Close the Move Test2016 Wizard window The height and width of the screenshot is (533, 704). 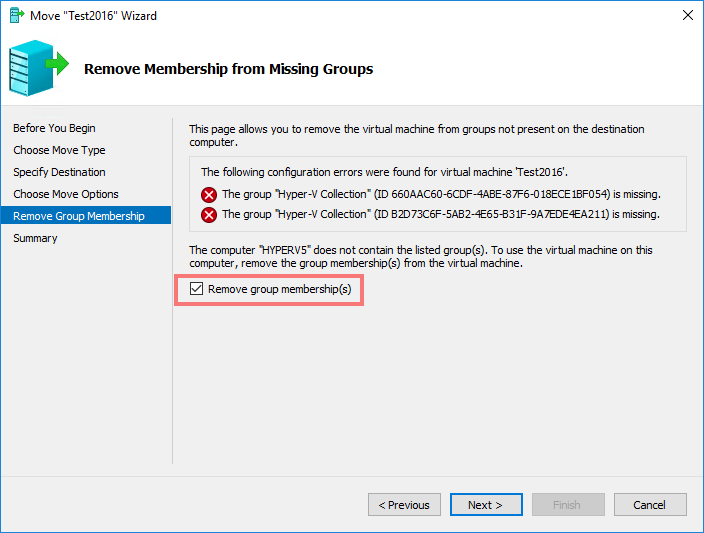coord(687,15)
